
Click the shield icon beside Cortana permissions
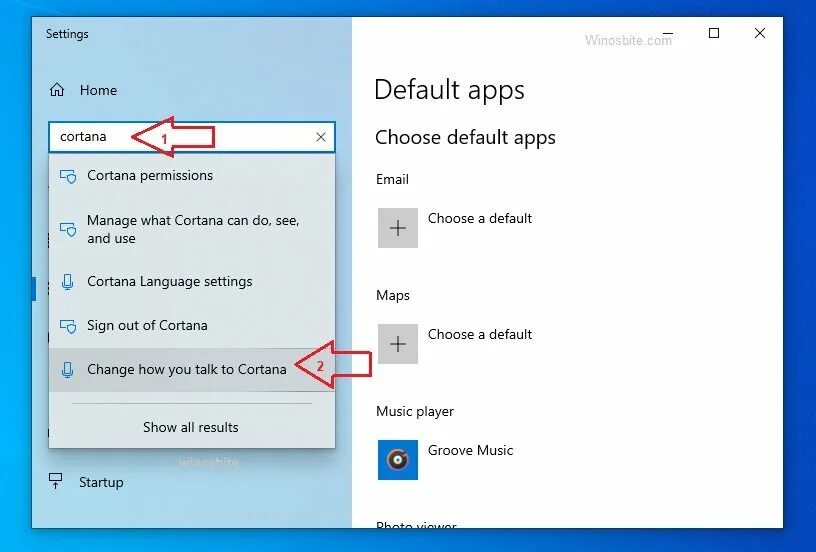point(68,176)
